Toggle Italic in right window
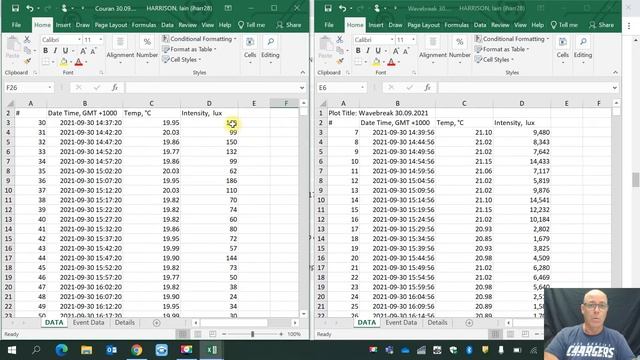This screenshot has height=360, width=640. [368, 51]
